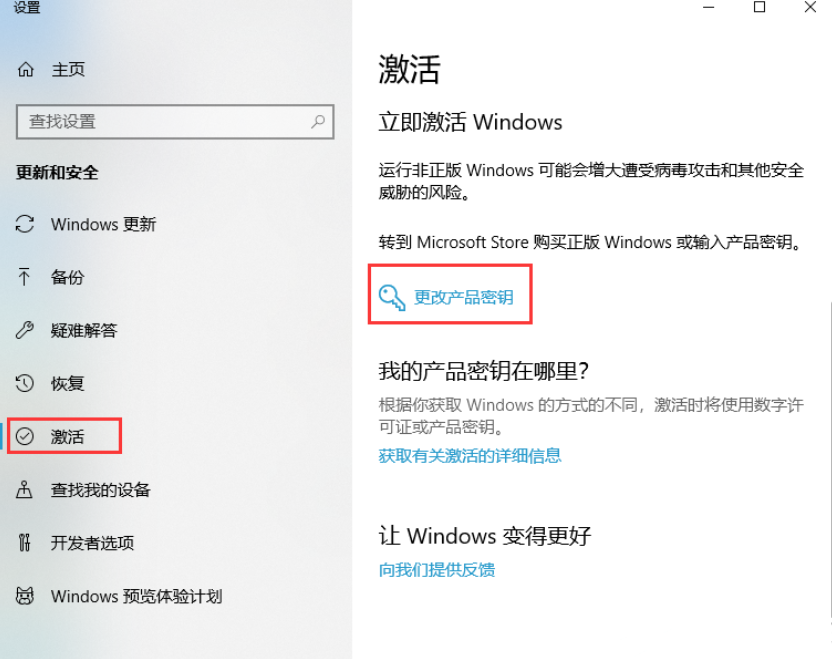Screen dimensions: 832x659
Task: Click the home icon beside 主页
Action: coord(25,70)
